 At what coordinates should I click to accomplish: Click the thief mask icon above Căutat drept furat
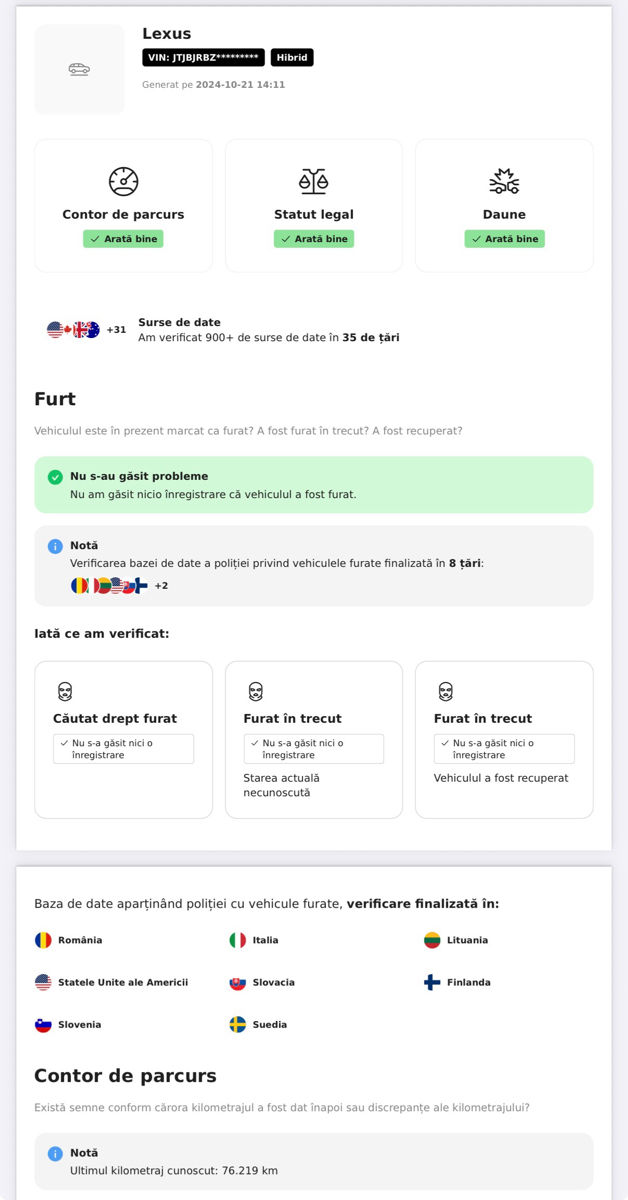[x=65, y=691]
